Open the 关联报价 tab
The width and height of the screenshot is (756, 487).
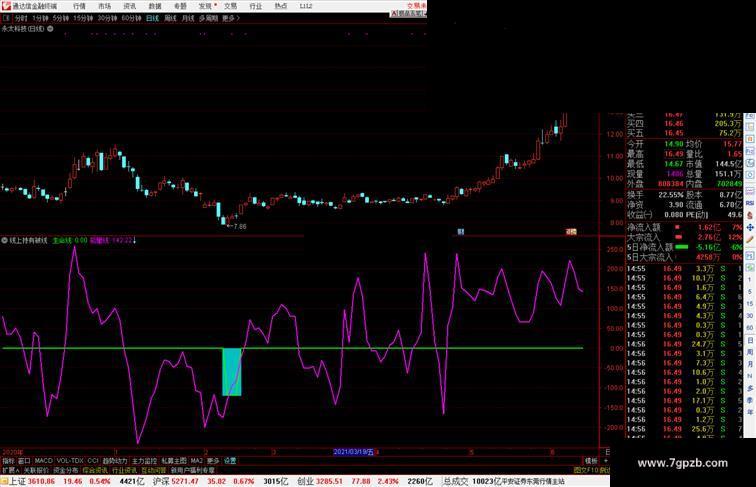36,470
